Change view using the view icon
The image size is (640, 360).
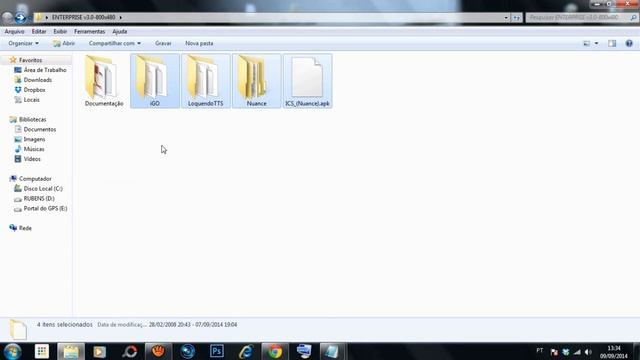(587, 43)
